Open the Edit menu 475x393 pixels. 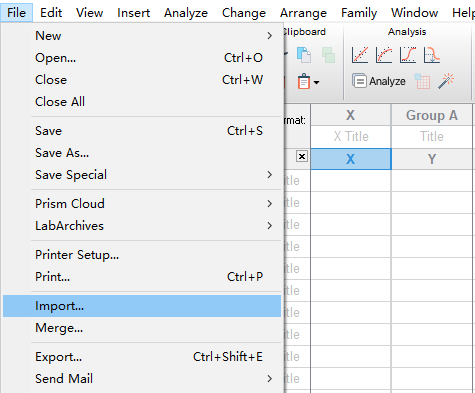pos(51,13)
